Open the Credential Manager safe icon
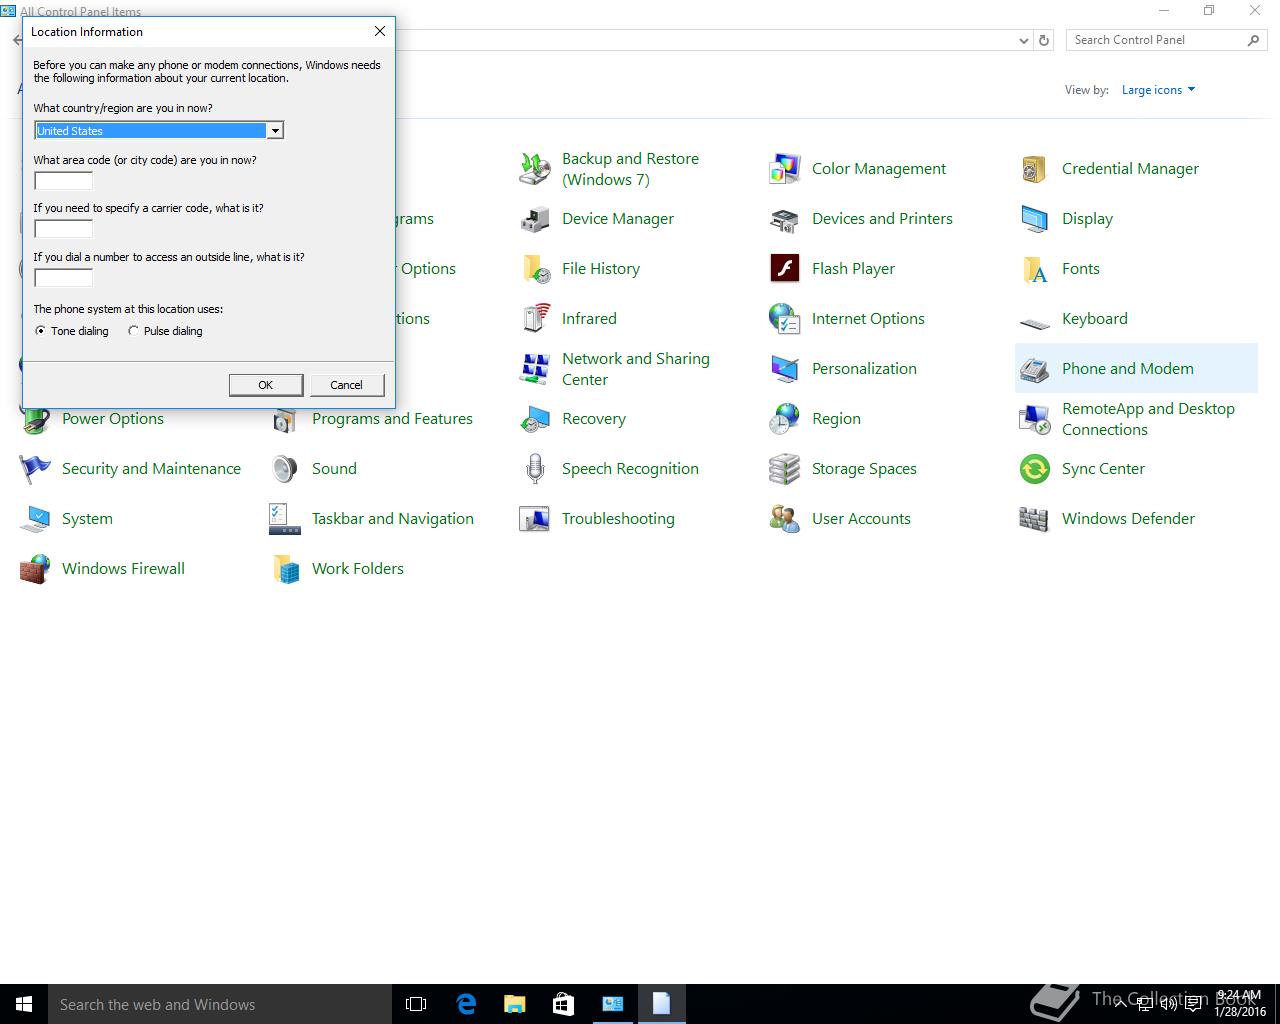 point(1035,169)
